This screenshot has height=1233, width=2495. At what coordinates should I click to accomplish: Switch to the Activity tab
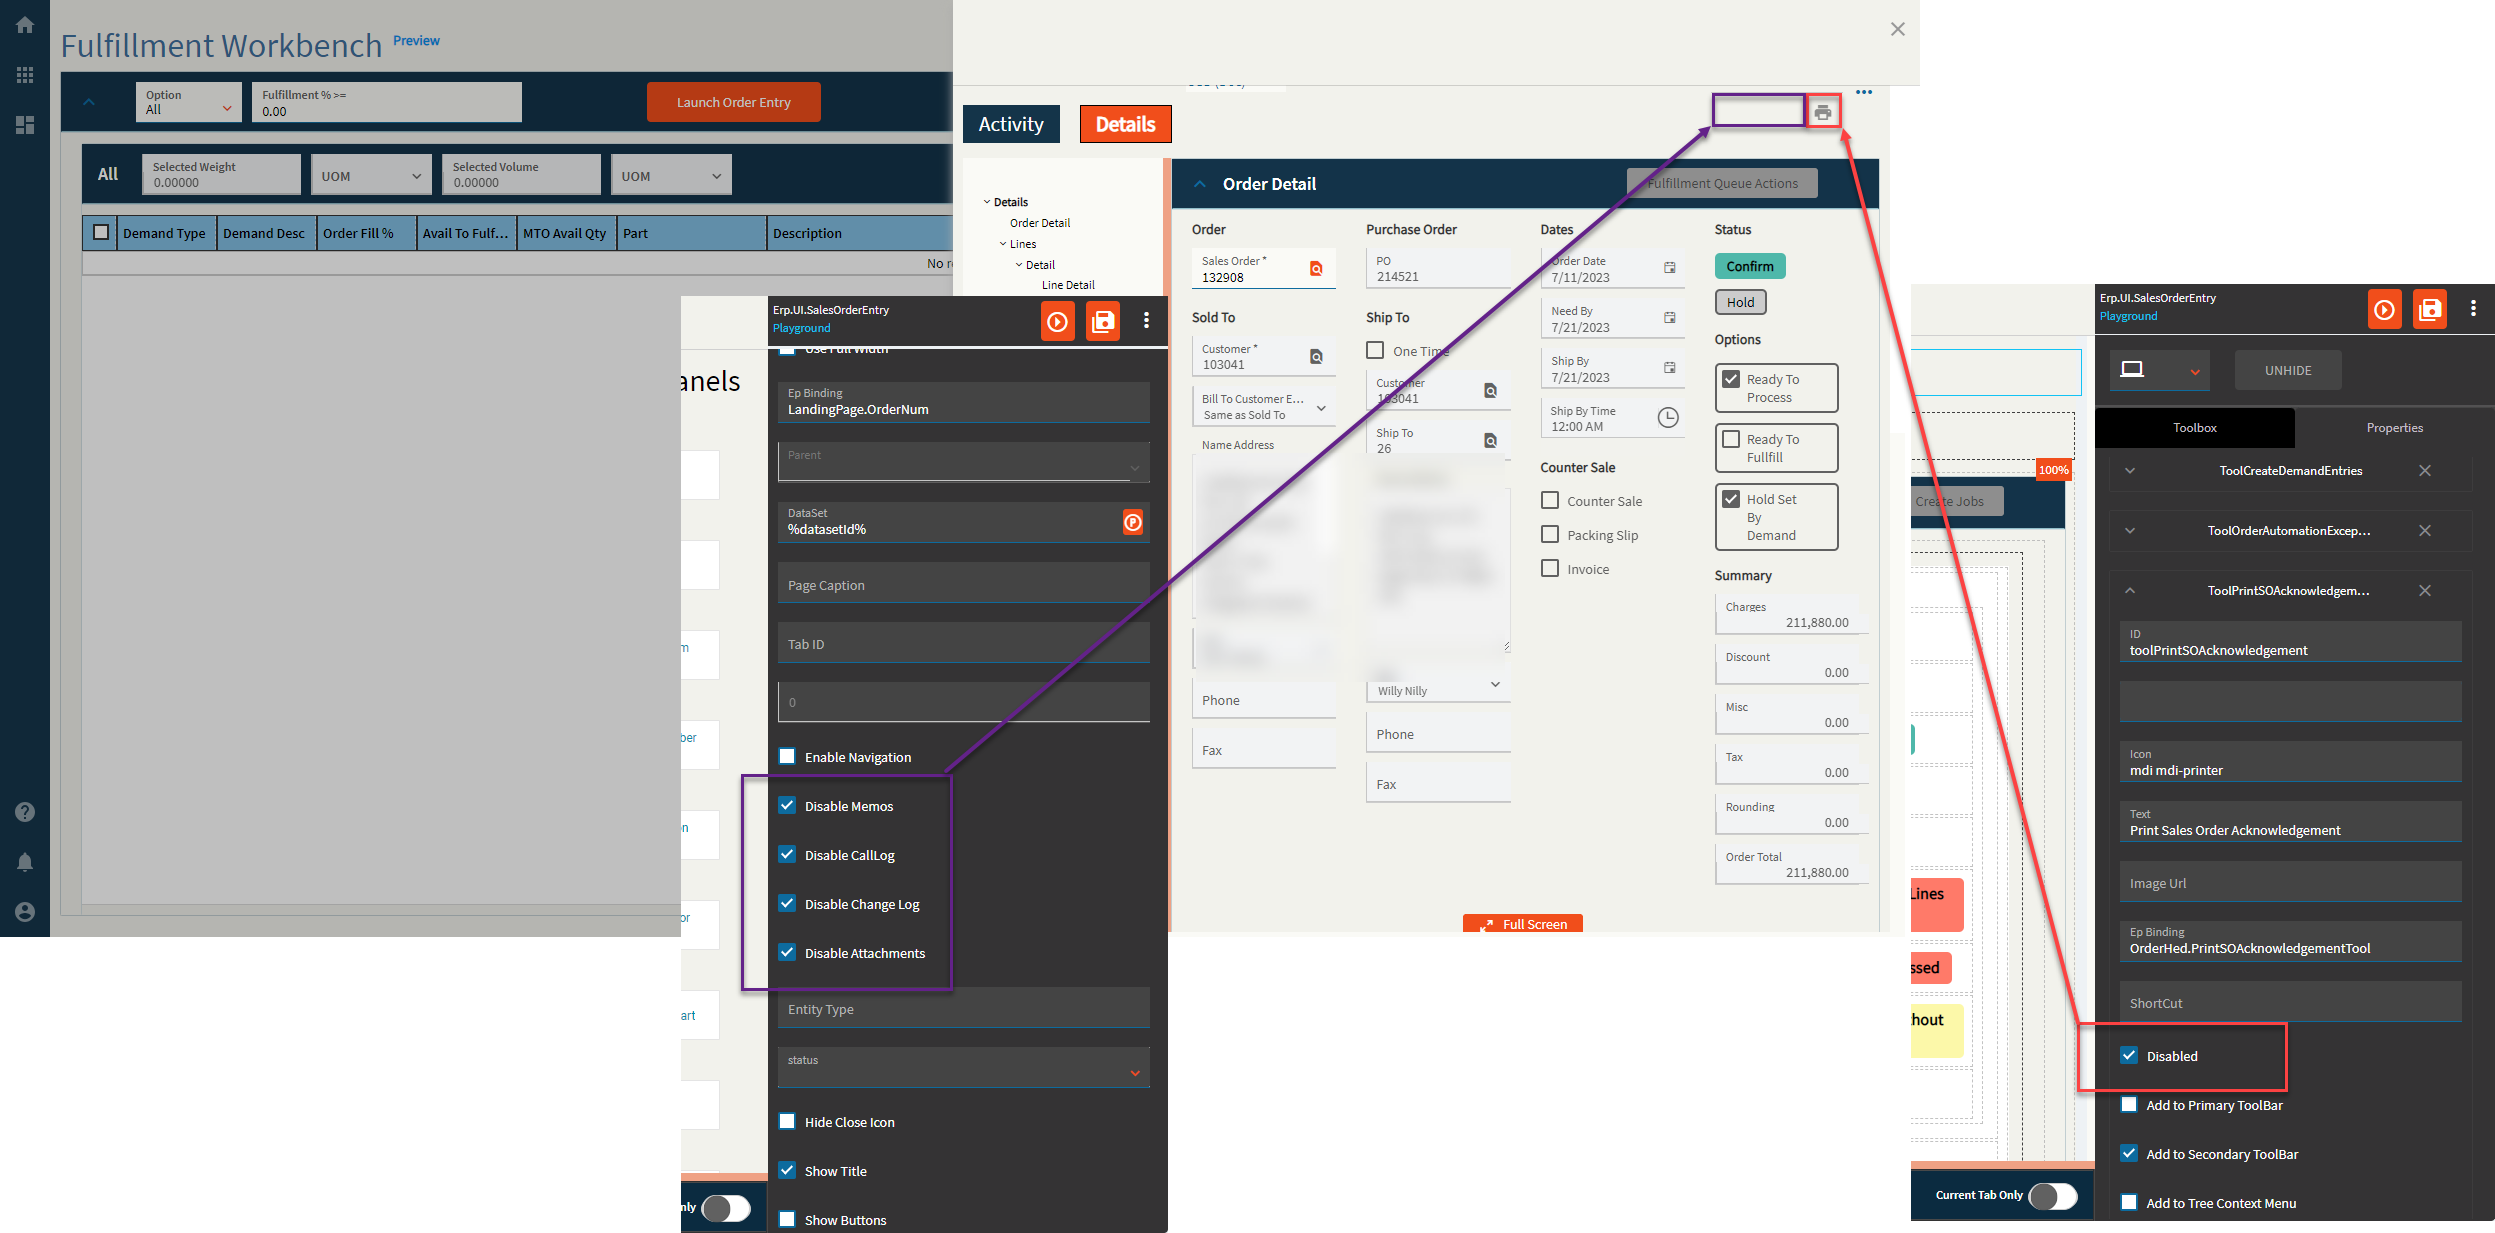point(1010,125)
